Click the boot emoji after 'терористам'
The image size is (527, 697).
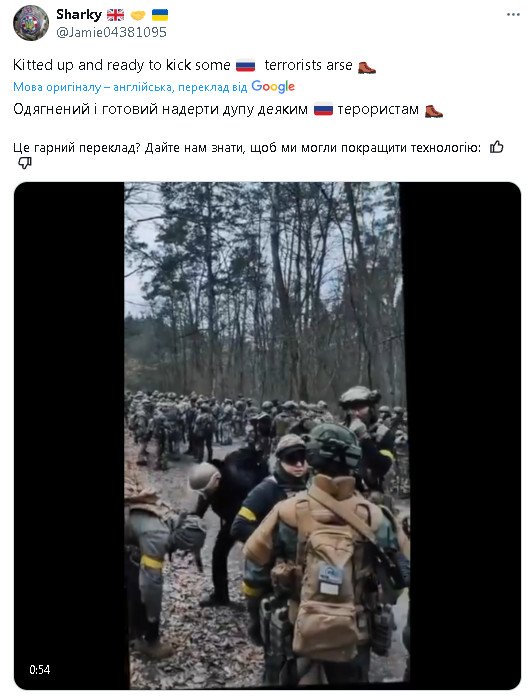point(433,110)
